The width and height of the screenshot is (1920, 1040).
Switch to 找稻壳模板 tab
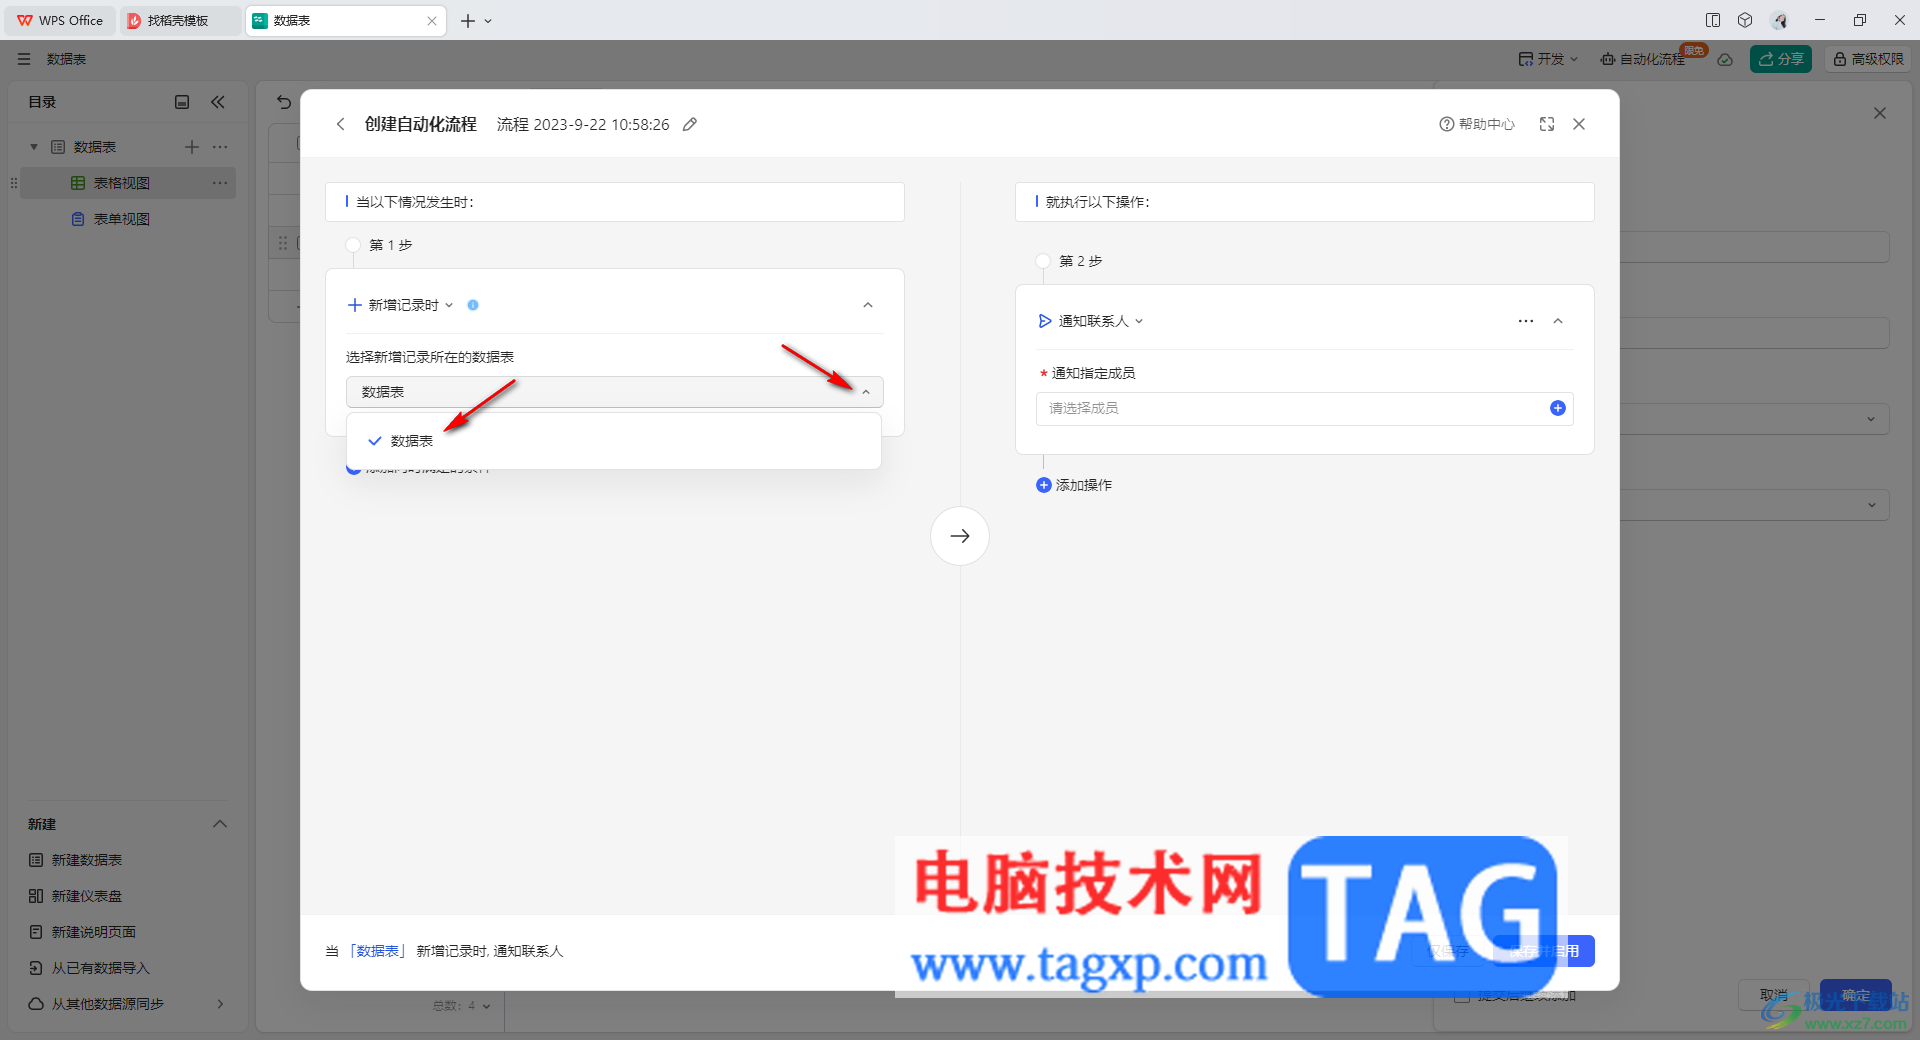(178, 20)
